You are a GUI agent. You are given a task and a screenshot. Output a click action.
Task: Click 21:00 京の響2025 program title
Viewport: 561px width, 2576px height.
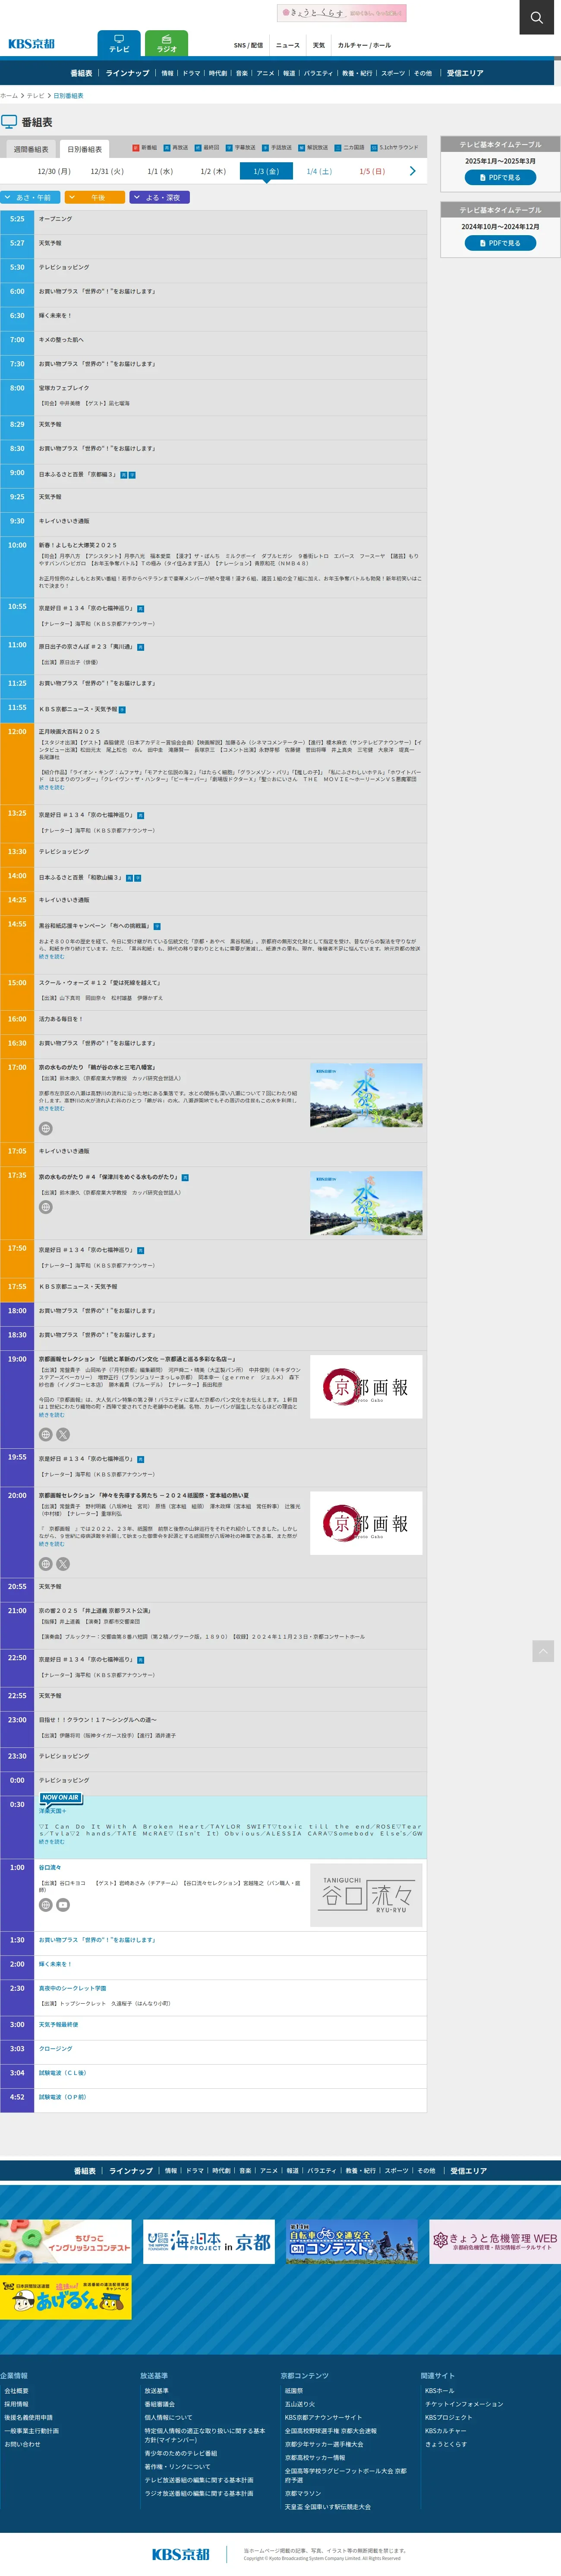(95, 1611)
